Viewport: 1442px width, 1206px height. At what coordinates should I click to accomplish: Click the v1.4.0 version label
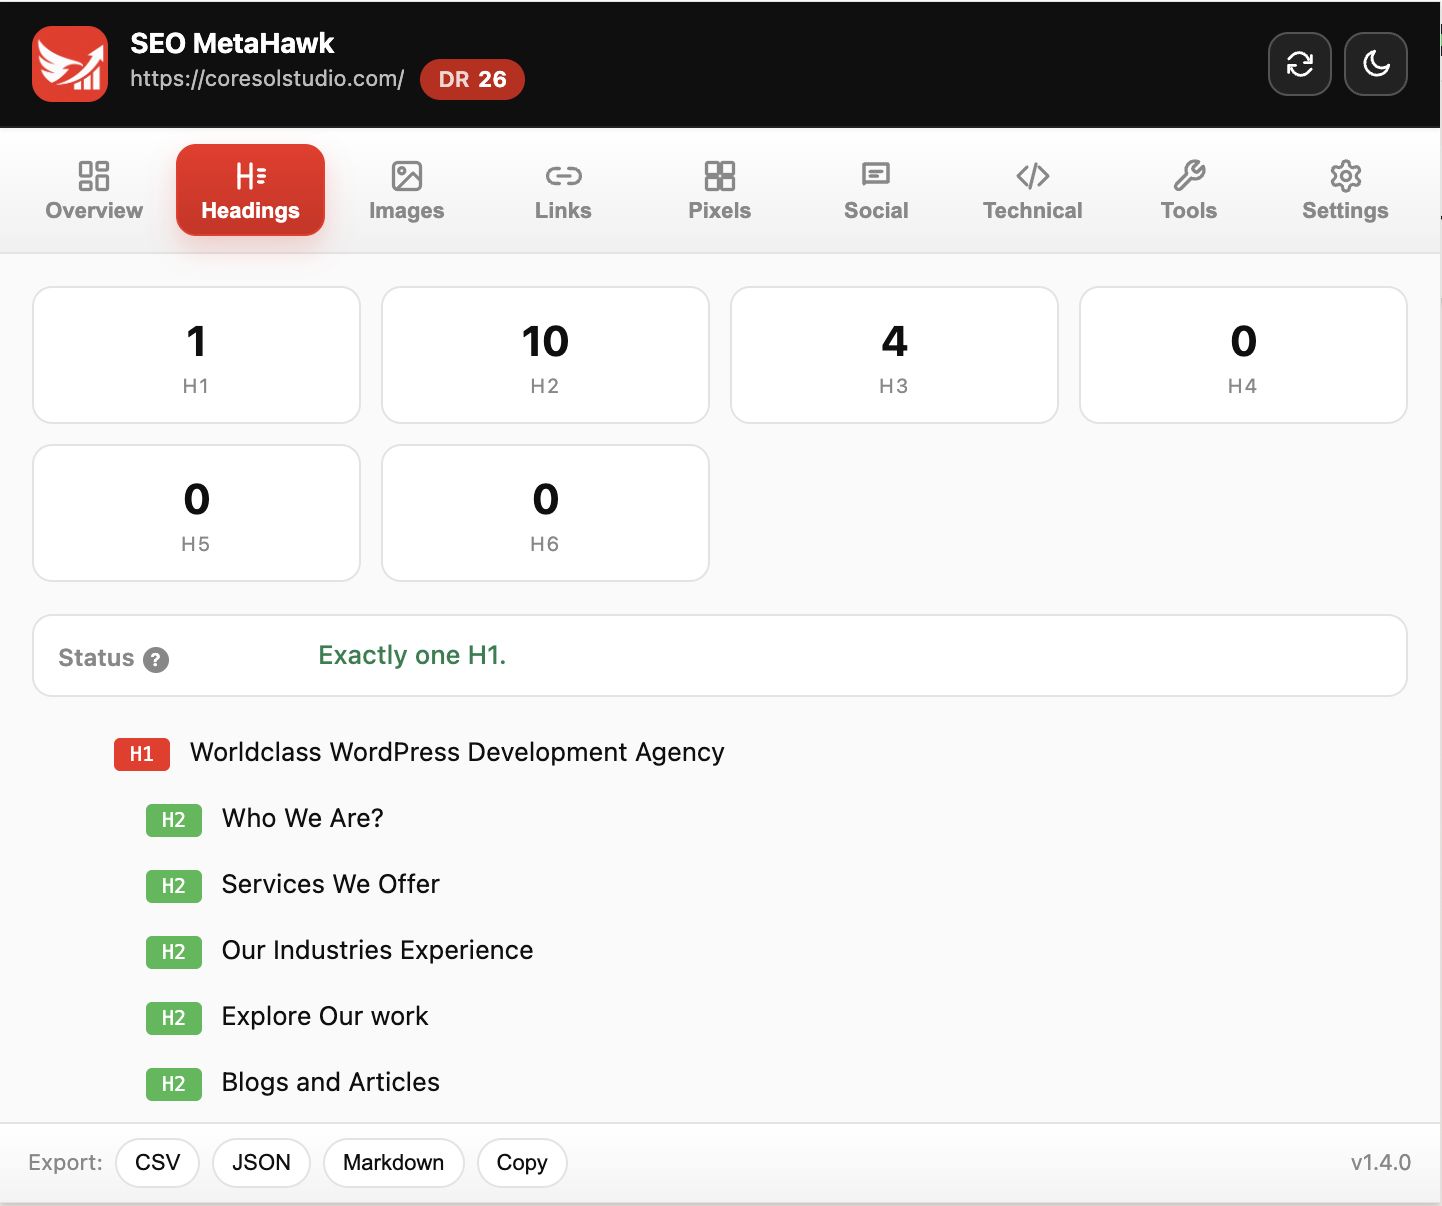click(x=1380, y=1163)
